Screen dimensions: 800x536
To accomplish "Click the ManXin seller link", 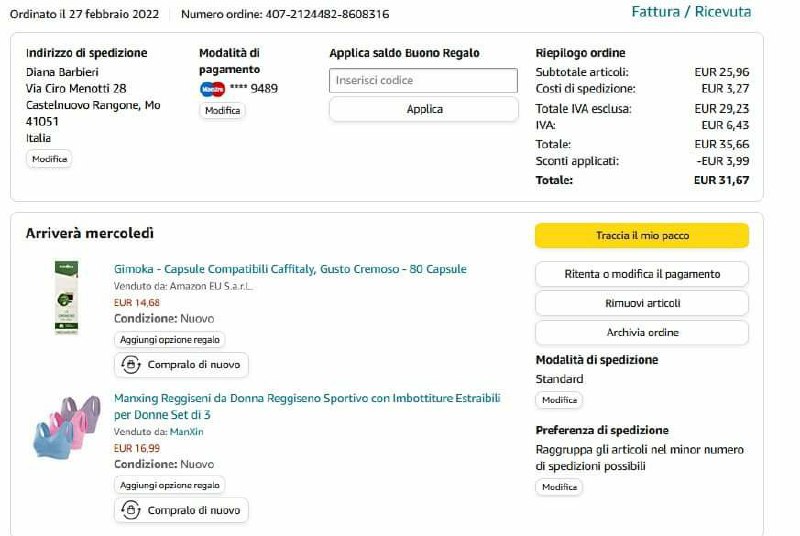I will [x=186, y=432].
